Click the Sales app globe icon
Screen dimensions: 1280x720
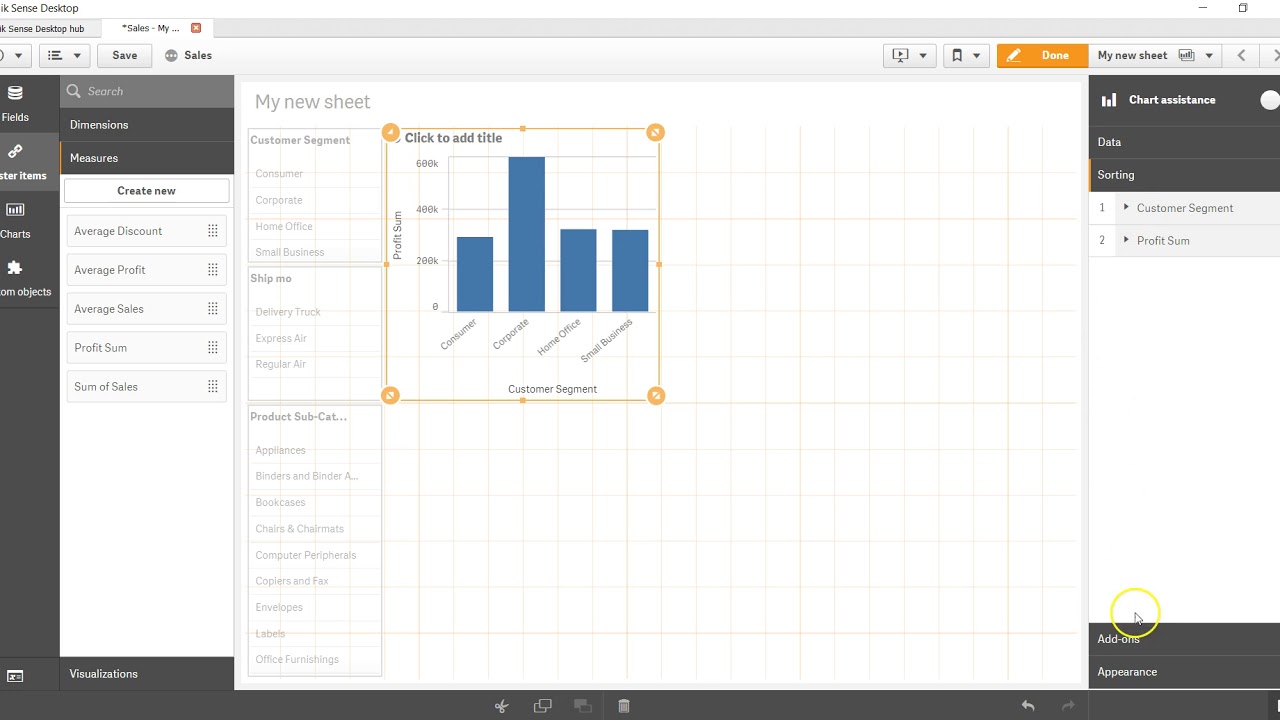tap(171, 55)
